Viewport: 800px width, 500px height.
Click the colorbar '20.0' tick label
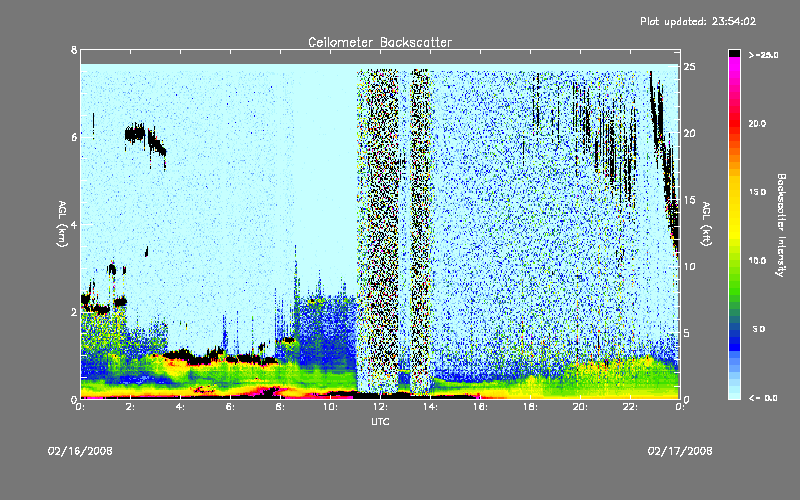[x=757, y=123]
